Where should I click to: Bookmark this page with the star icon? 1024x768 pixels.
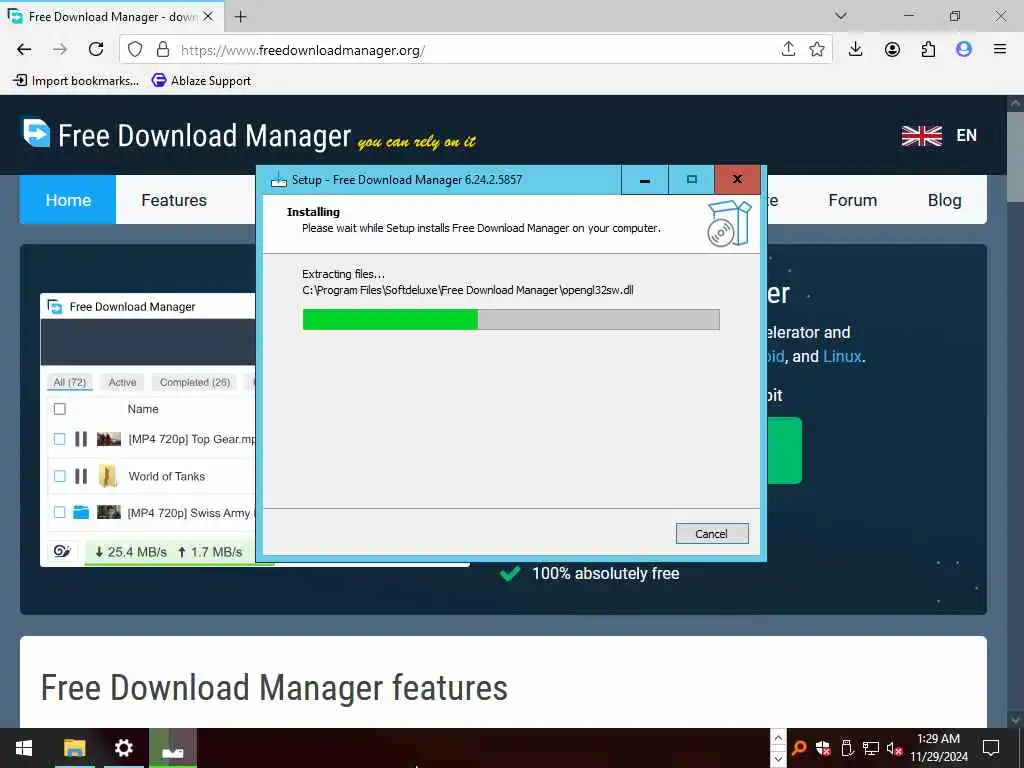(816, 49)
